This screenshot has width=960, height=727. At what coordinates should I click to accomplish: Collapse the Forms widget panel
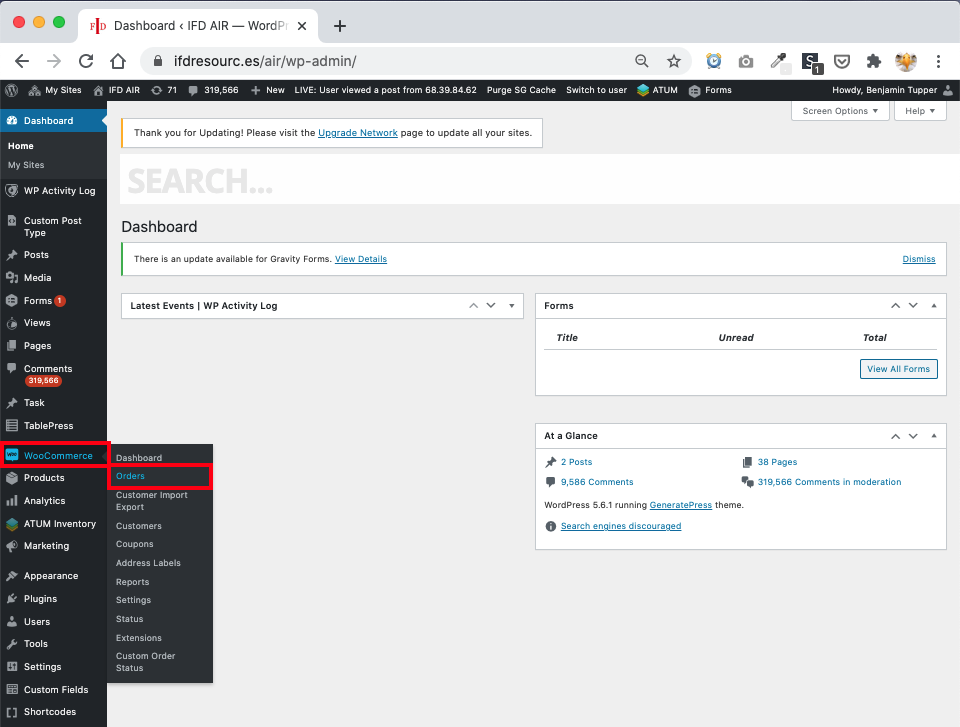point(934,306)
